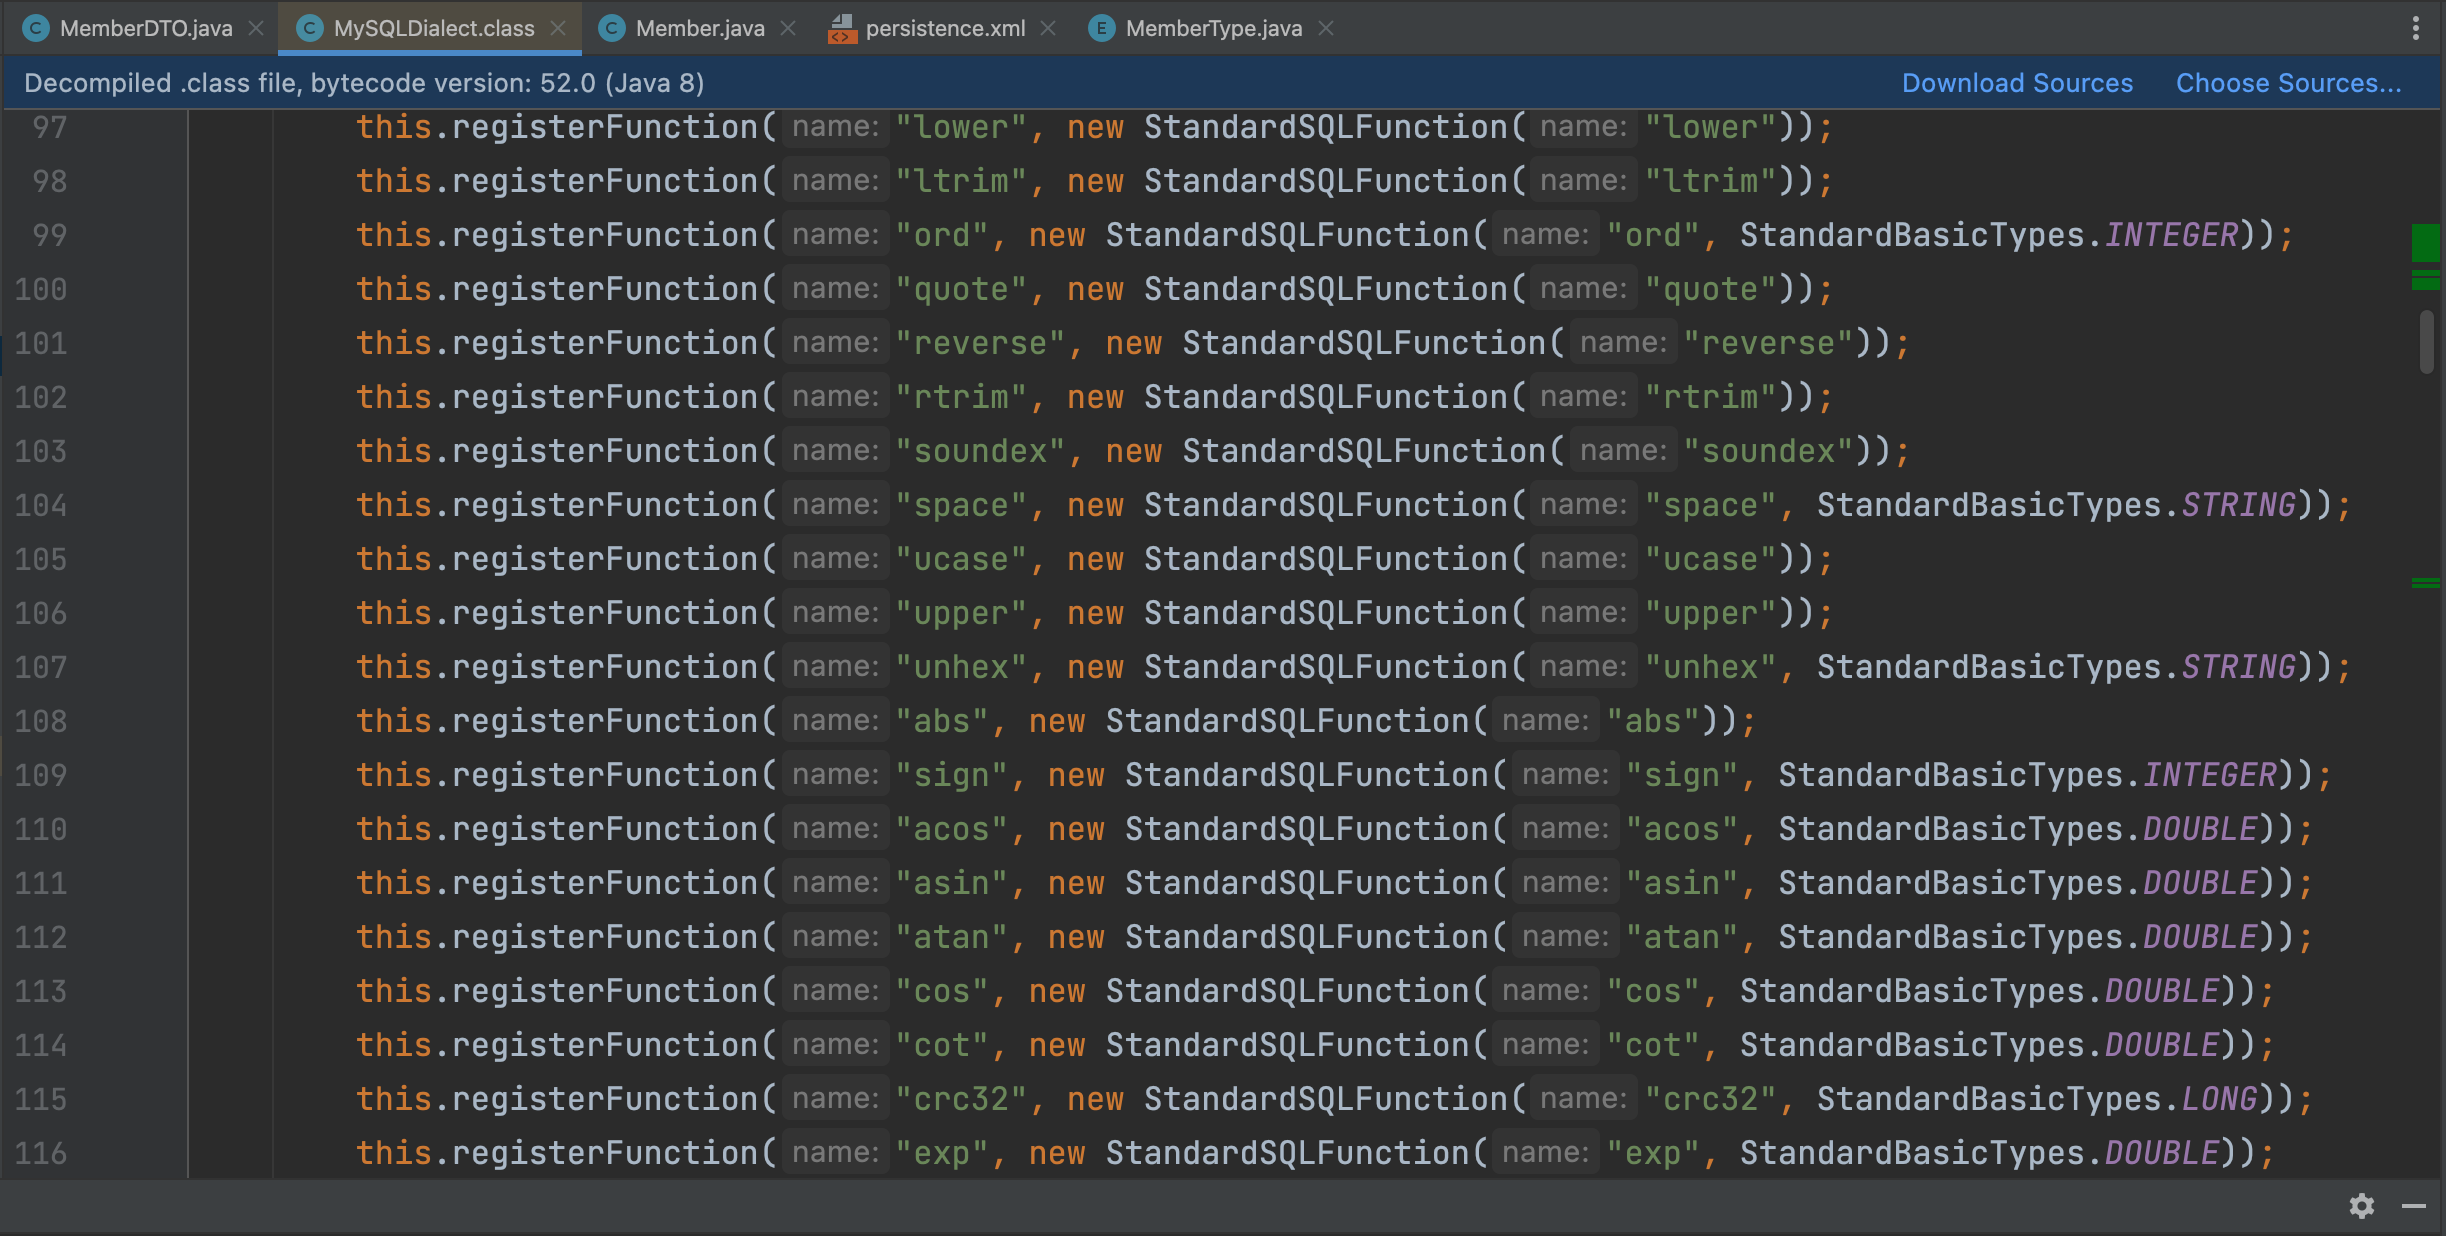Close the persistence.xml tab
Screen dimensions: 2446x1236
click(x=1048, y=28)
